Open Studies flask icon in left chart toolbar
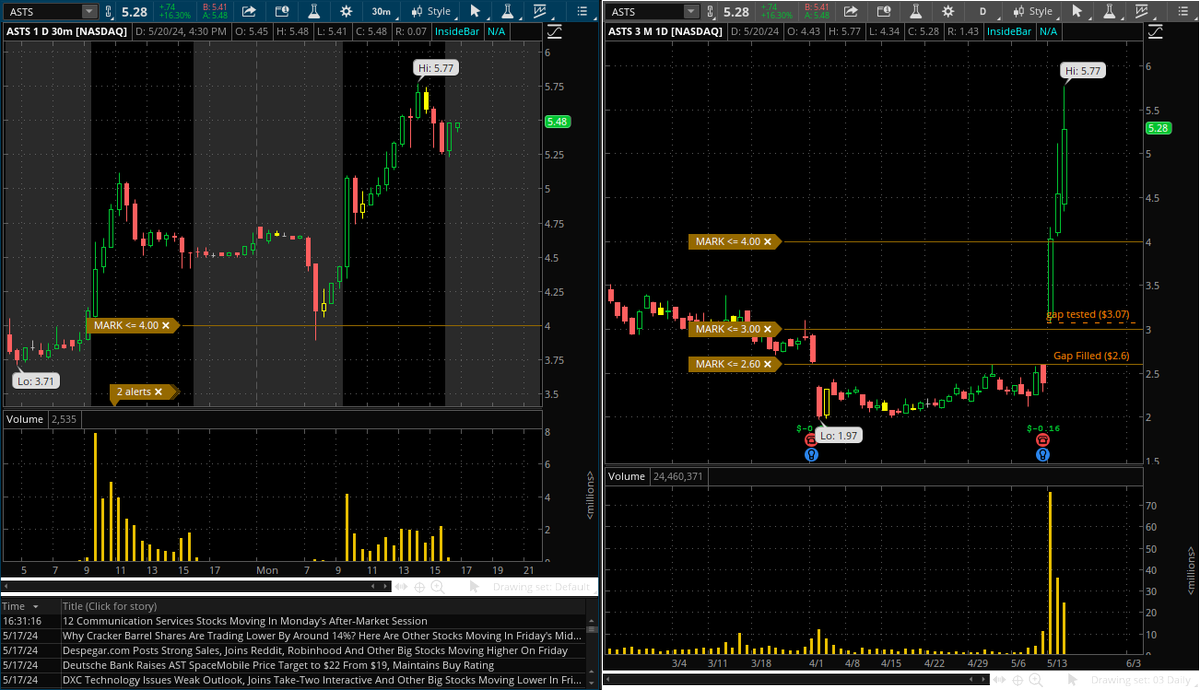Image resolution: width=1200 pixels, height=690 pixels. [314, 11]
